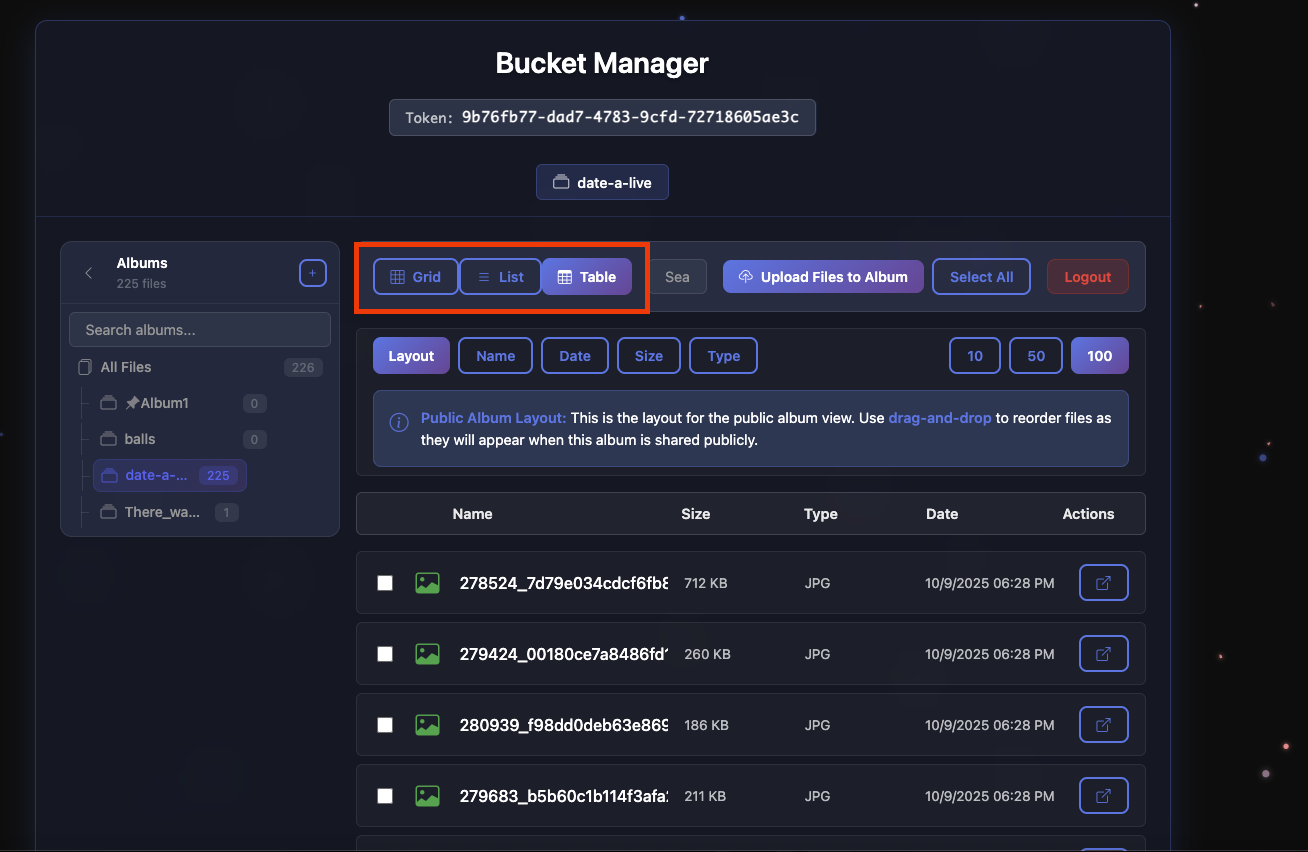Open external link for file 278524_7d79e034
Viewport: 1308px width, 852px height.
coord(1103,583)
